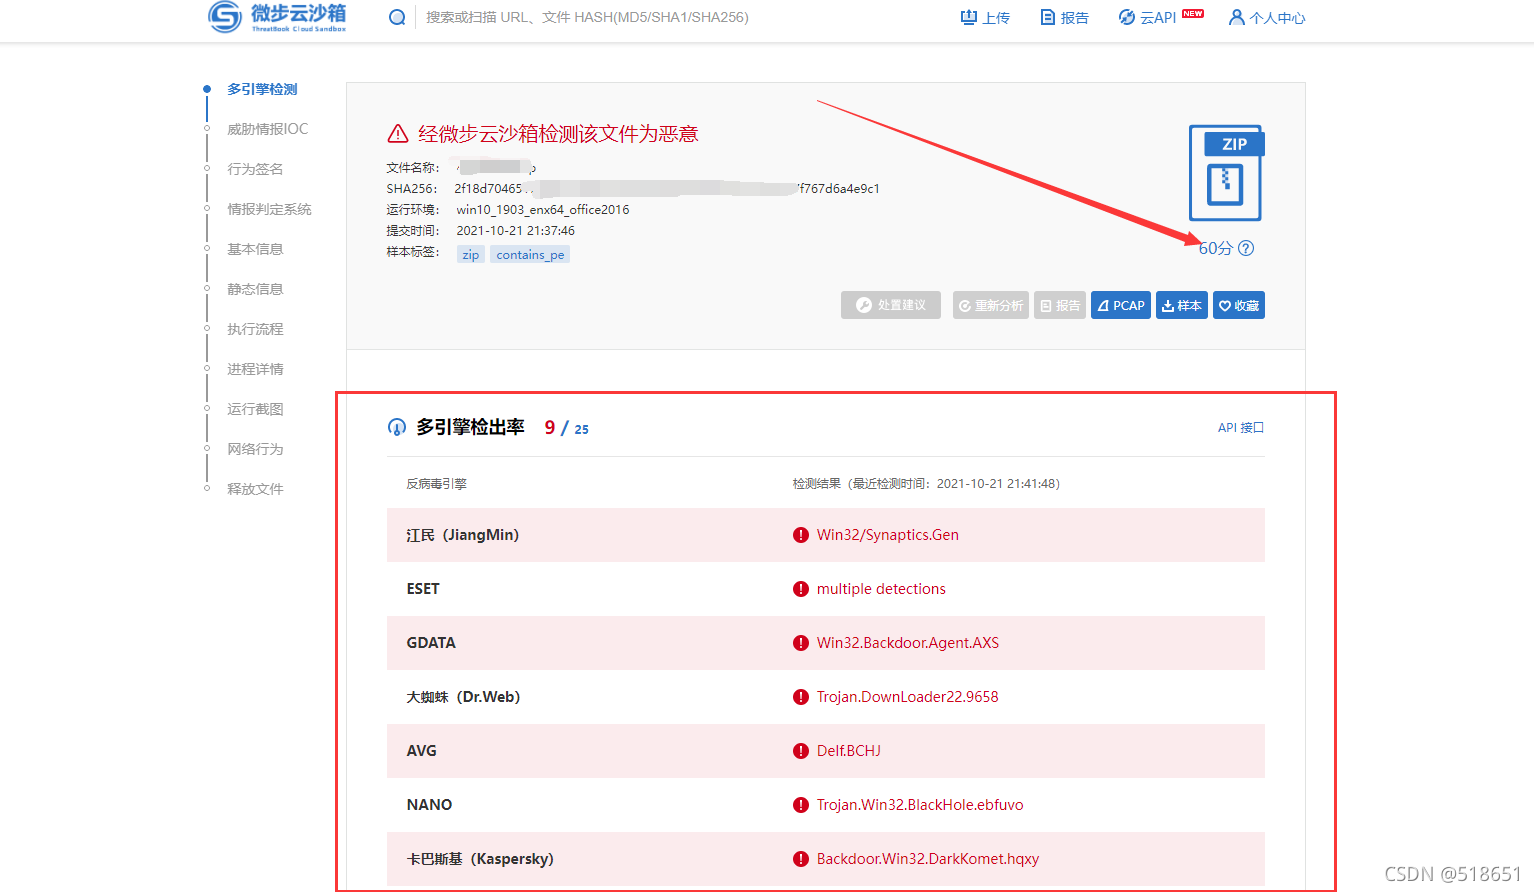
Task: Download the PCAP file
Action: coord(1121,305)
